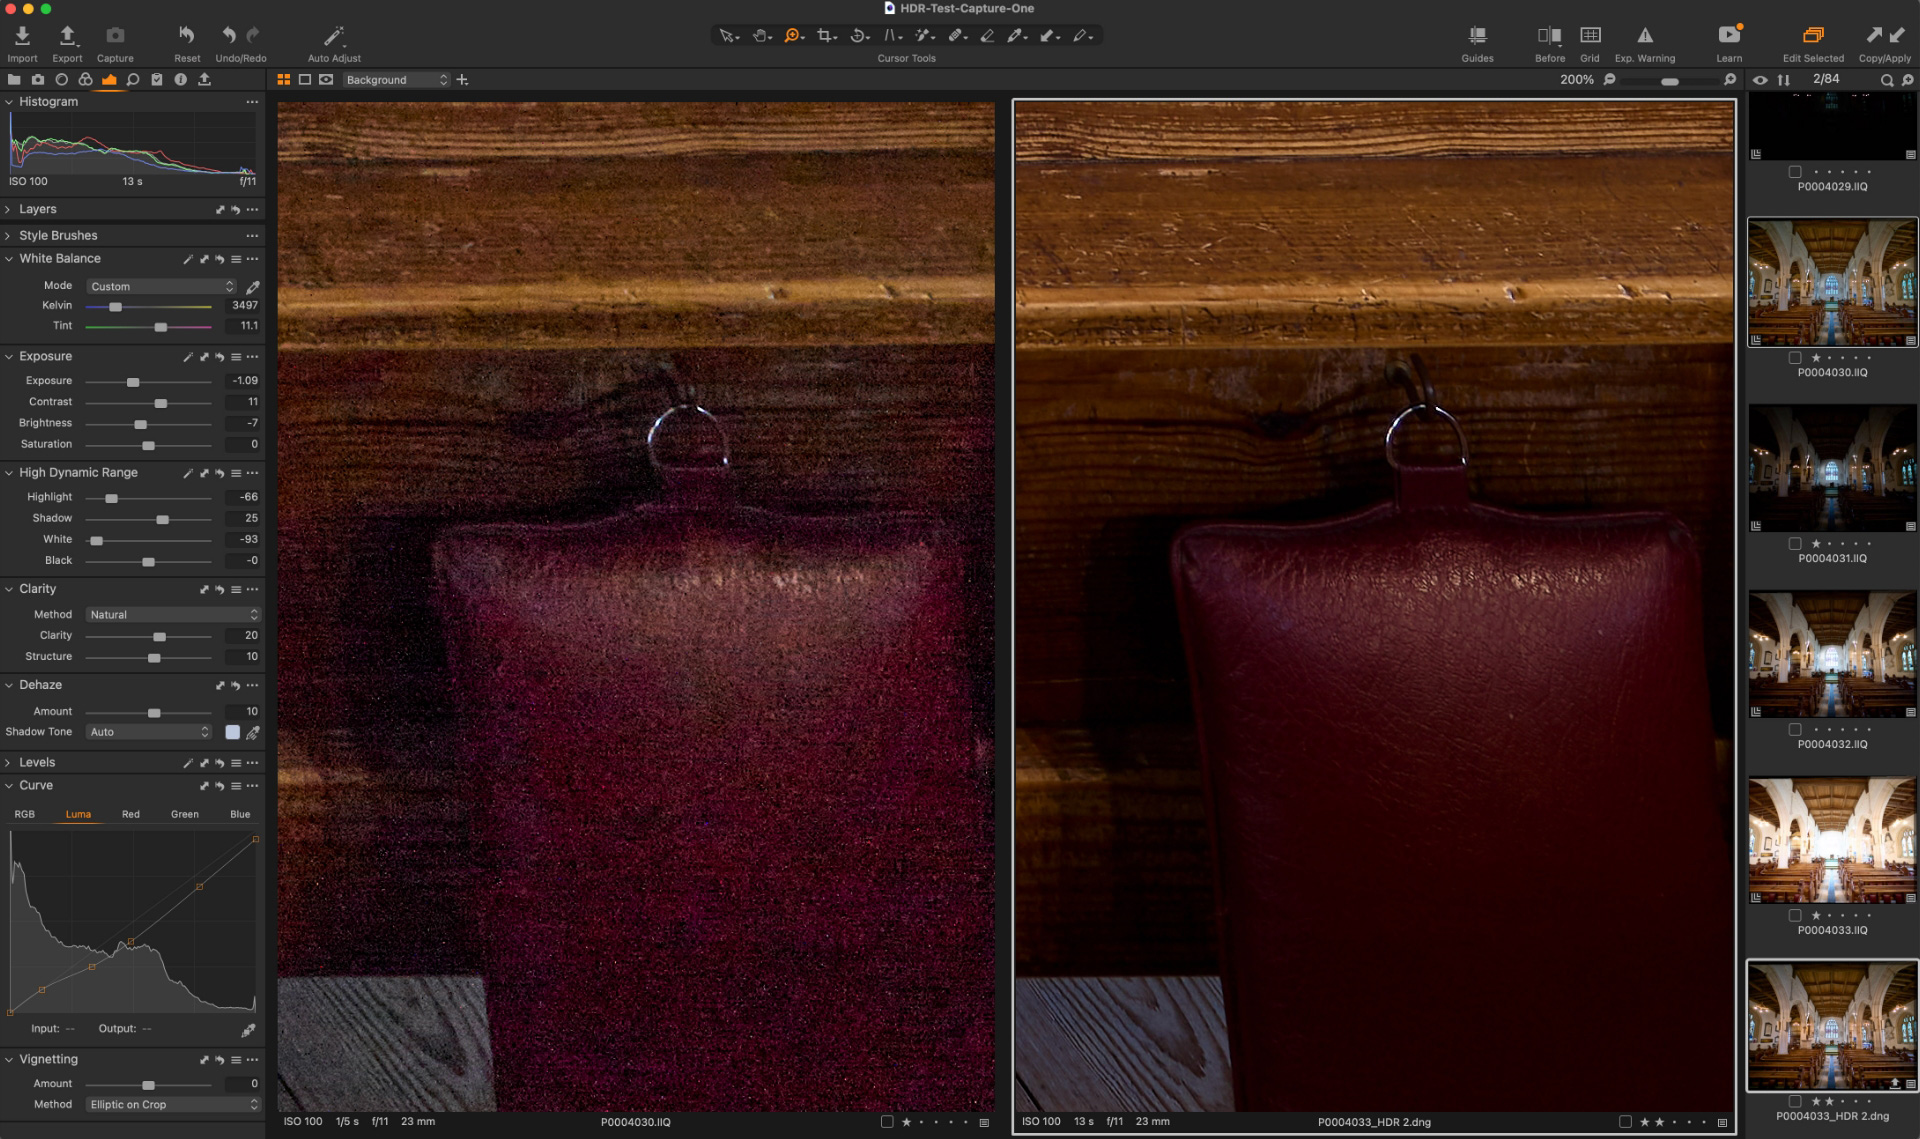Toggle the Exposure Warning icon
The height and width of the screenshot is (1139, 1920).
1643,33
